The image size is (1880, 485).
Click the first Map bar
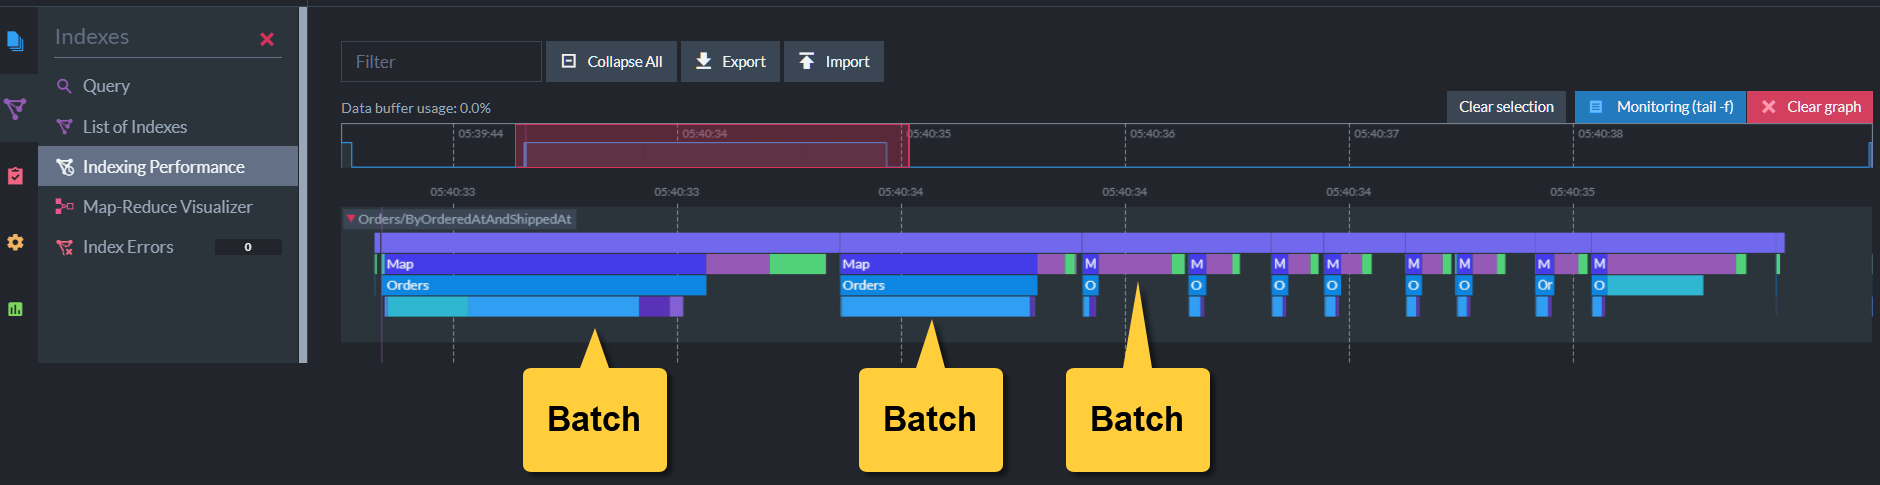544,264
